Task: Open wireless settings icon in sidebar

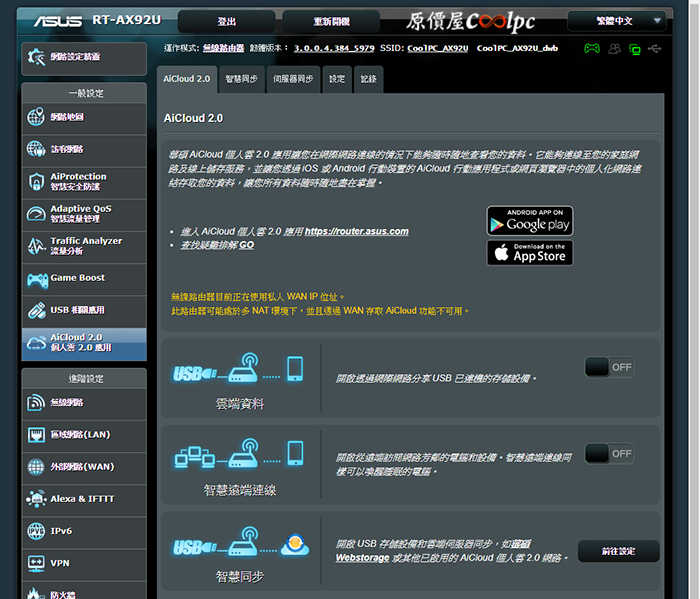Action: click(x=36, y=403)
